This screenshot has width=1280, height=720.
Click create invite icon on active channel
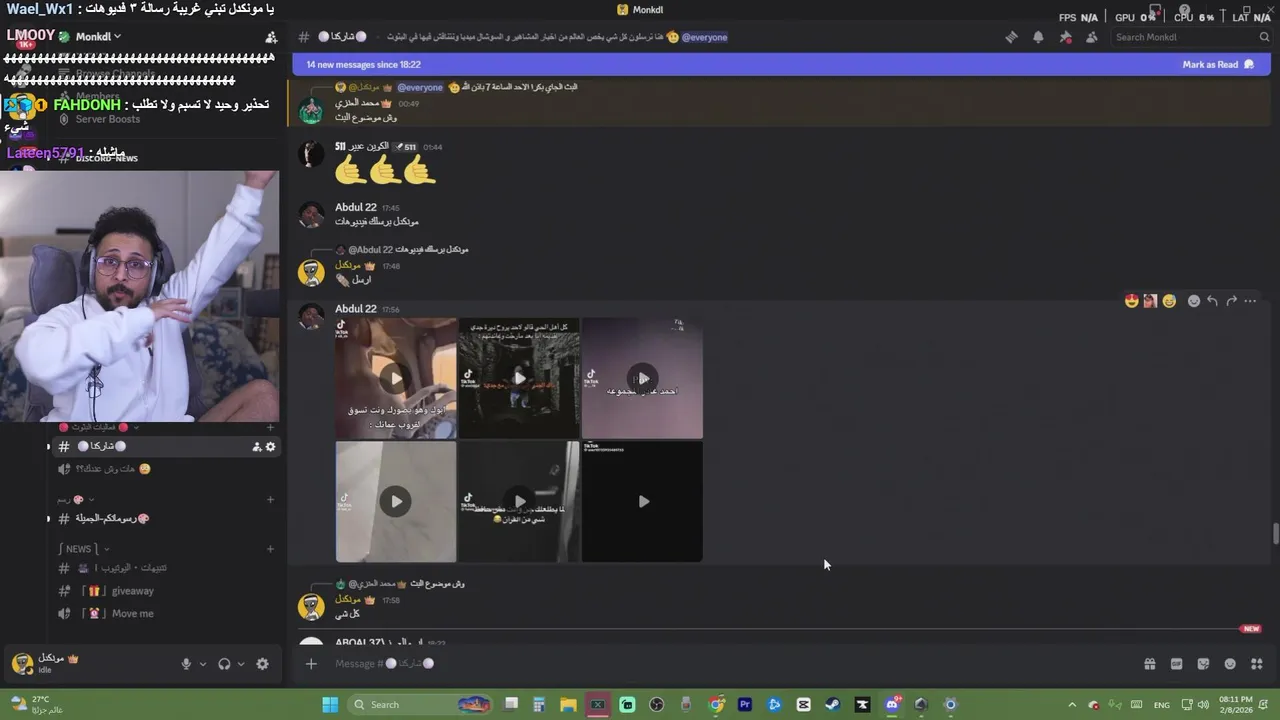coord(256,447)
